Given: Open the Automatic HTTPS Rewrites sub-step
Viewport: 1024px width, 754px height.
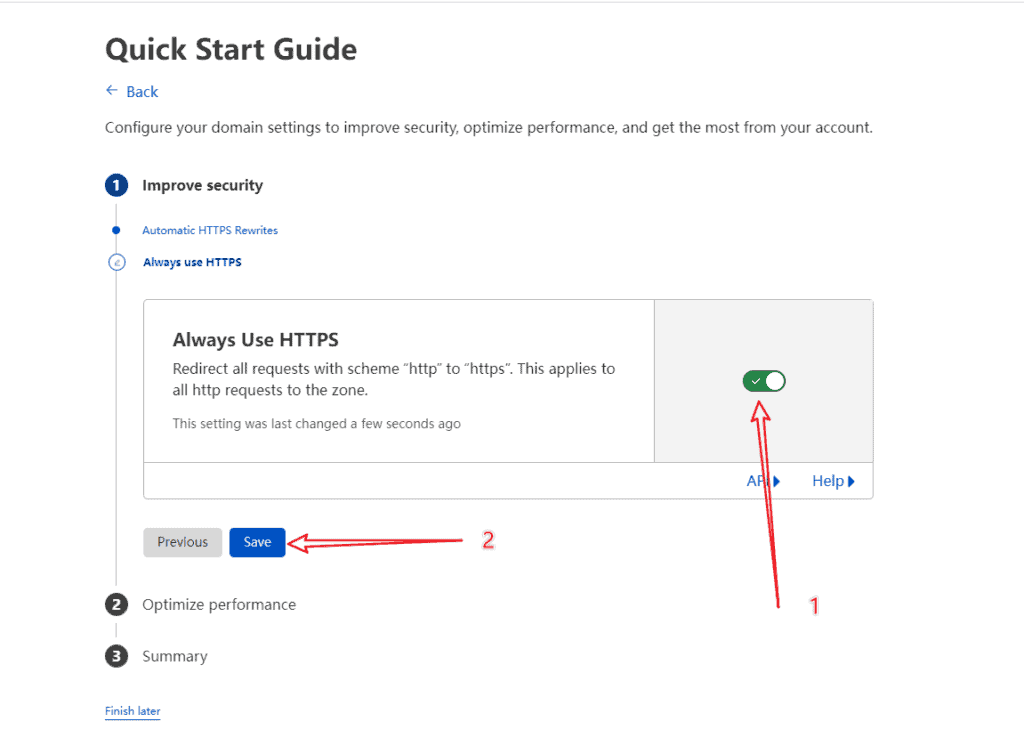Looking at the screenshot, I should pos(210,230).
